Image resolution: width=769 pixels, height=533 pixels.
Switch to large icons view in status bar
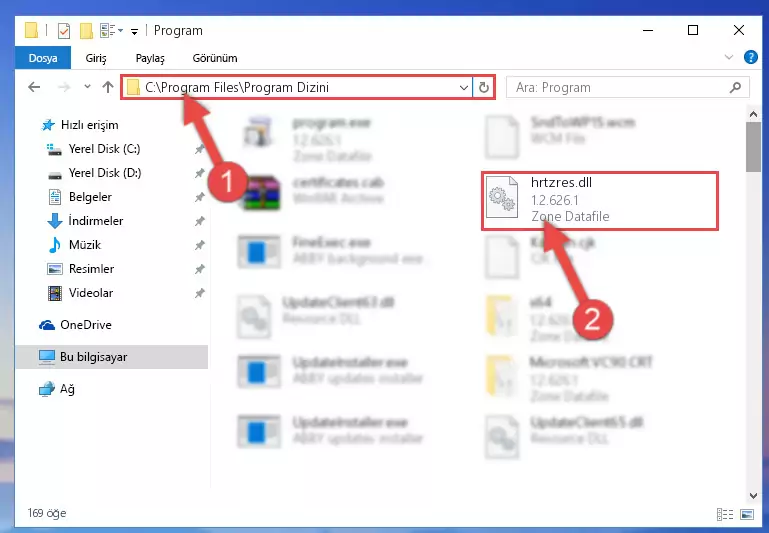[x=747, y=514]
